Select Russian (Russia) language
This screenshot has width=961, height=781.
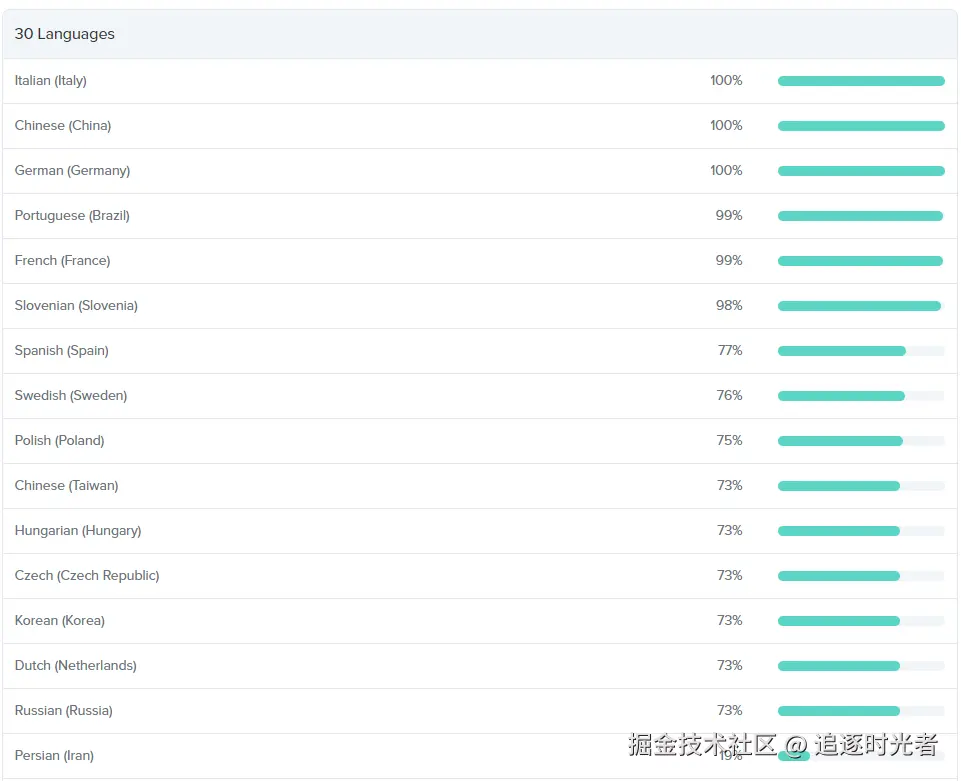pyautogui.click(x=63, y=711)
